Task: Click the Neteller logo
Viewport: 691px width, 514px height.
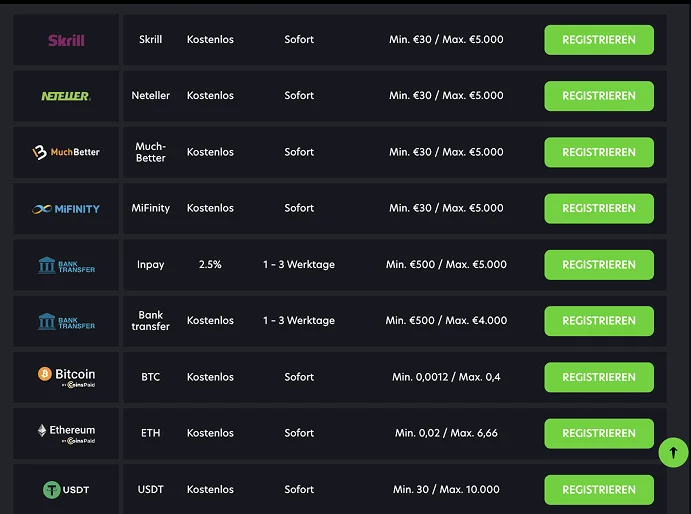Action: [66, 96]
